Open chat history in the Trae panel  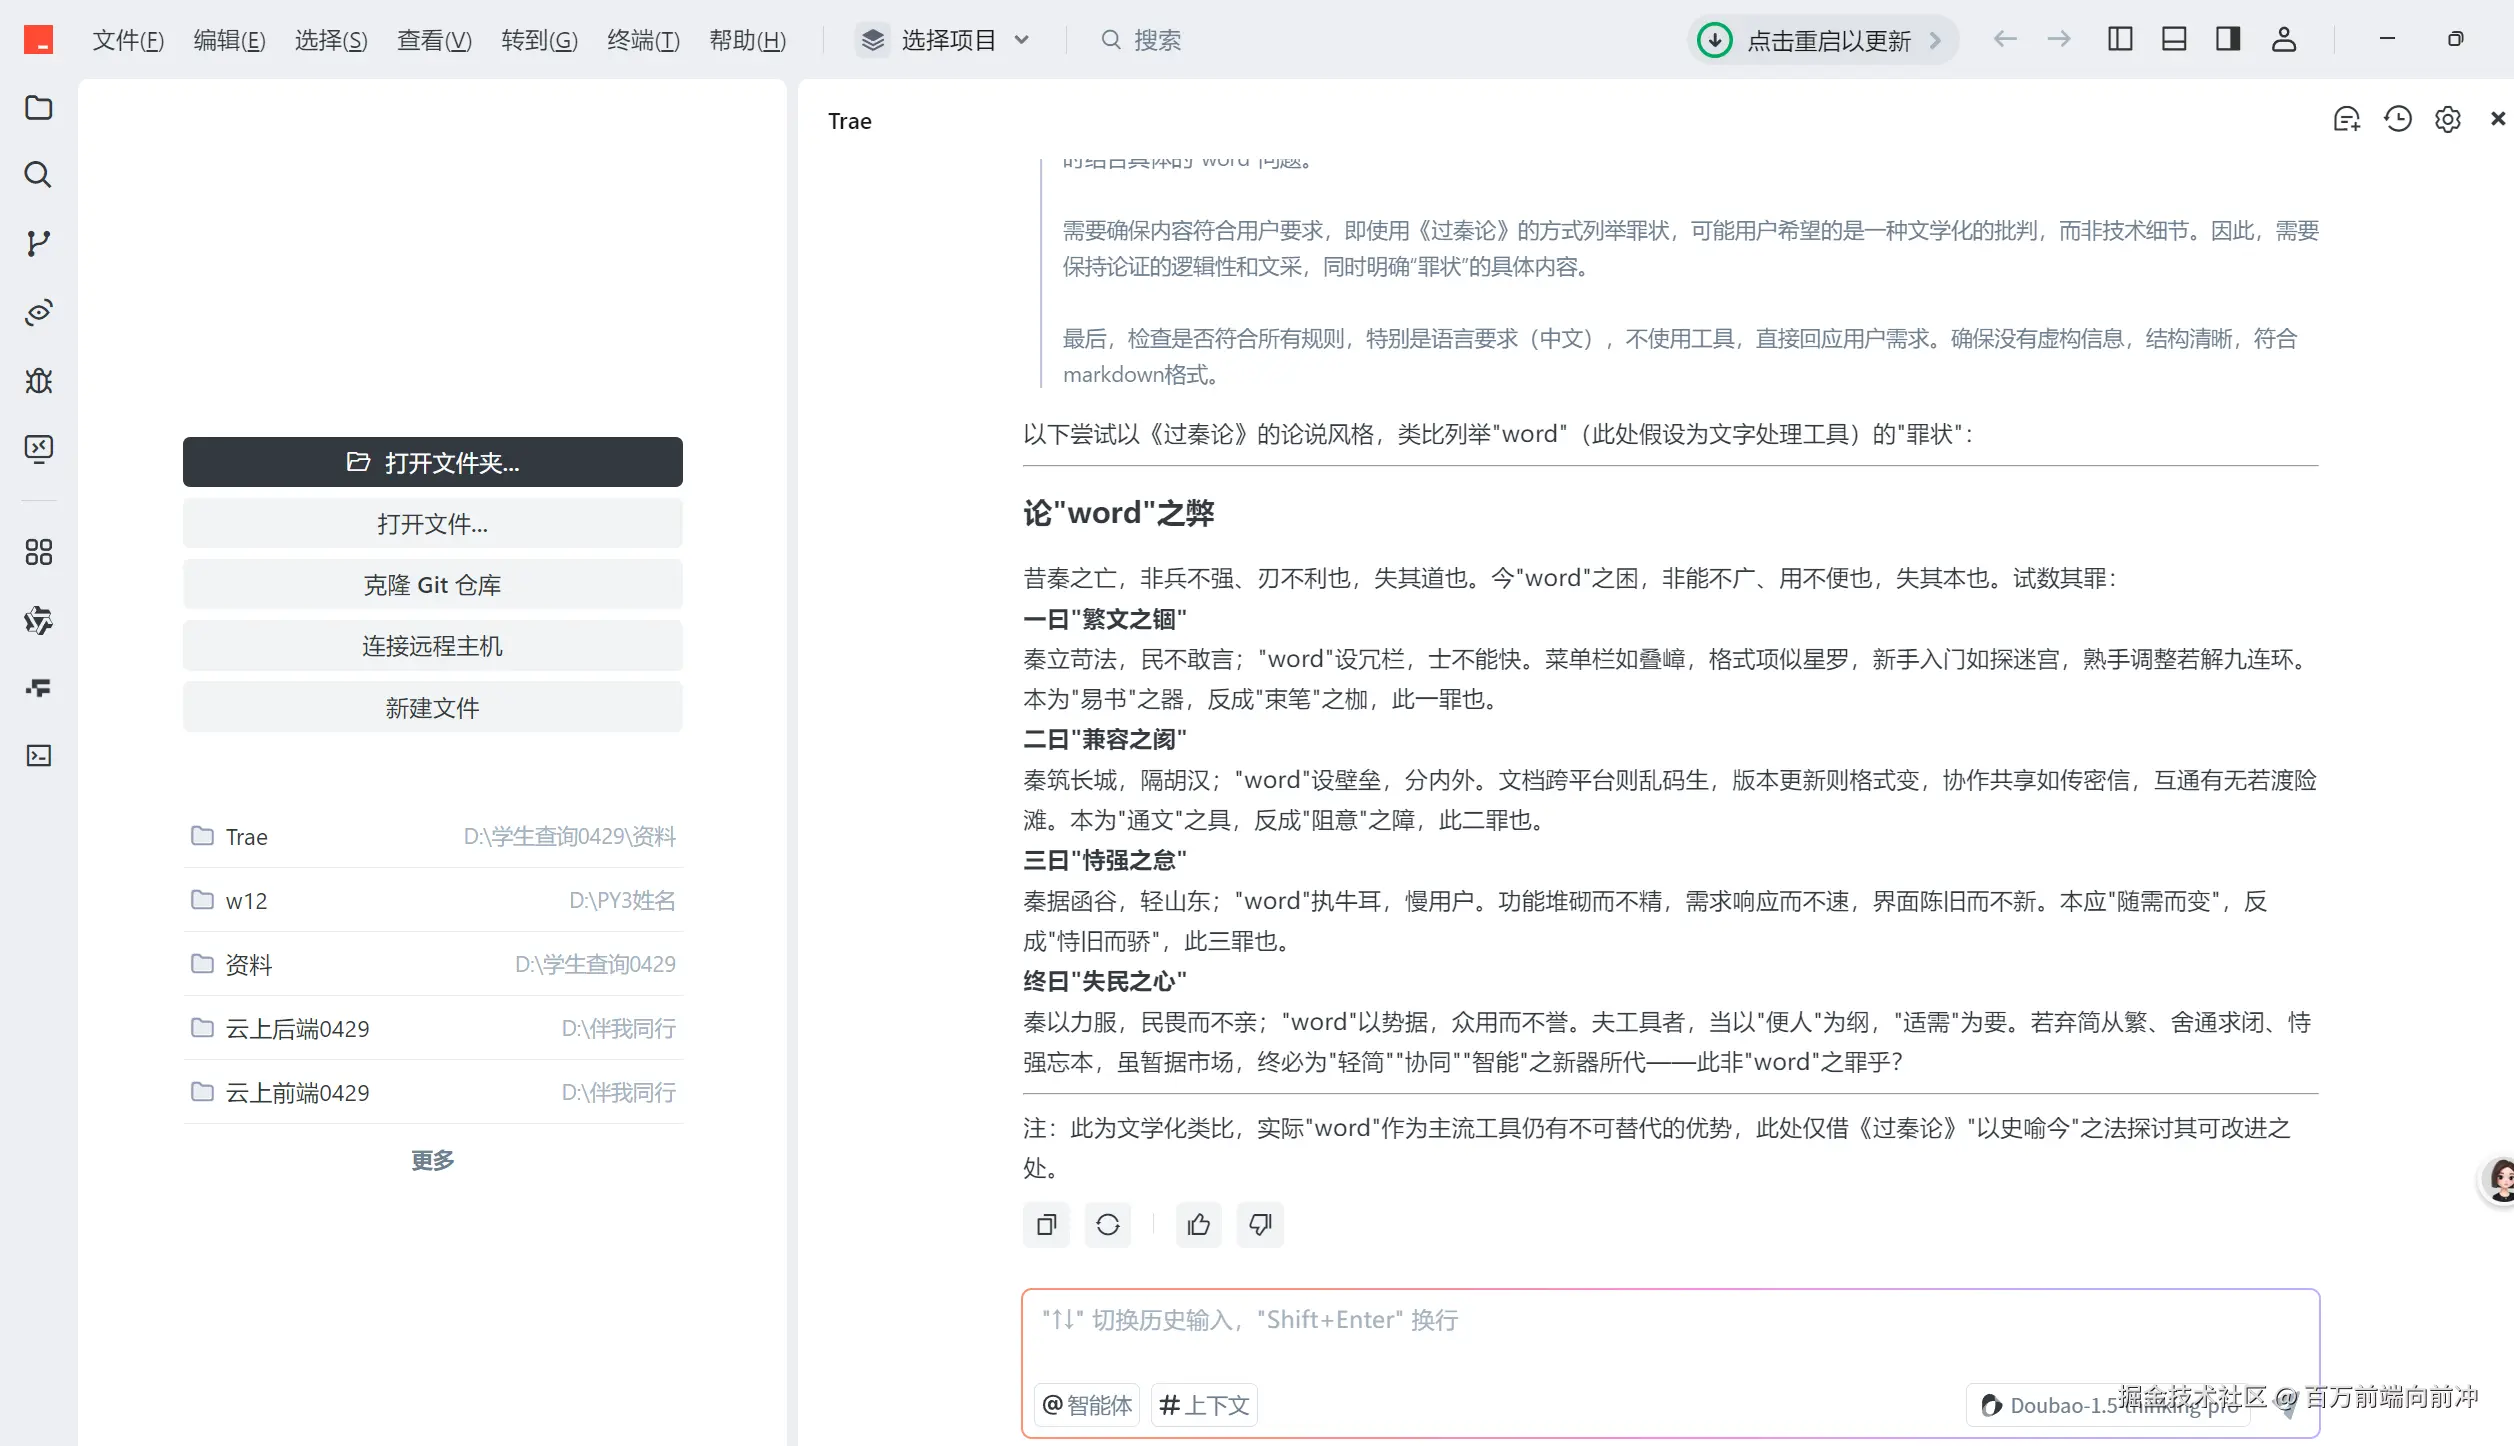pyautogui.click(x=2397, y=118)
